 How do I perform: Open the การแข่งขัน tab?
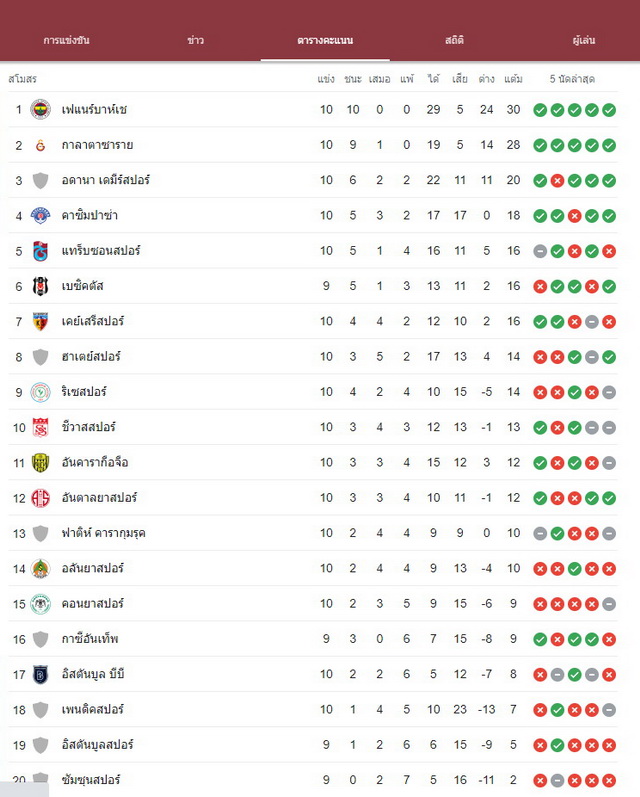click(66, 40)
